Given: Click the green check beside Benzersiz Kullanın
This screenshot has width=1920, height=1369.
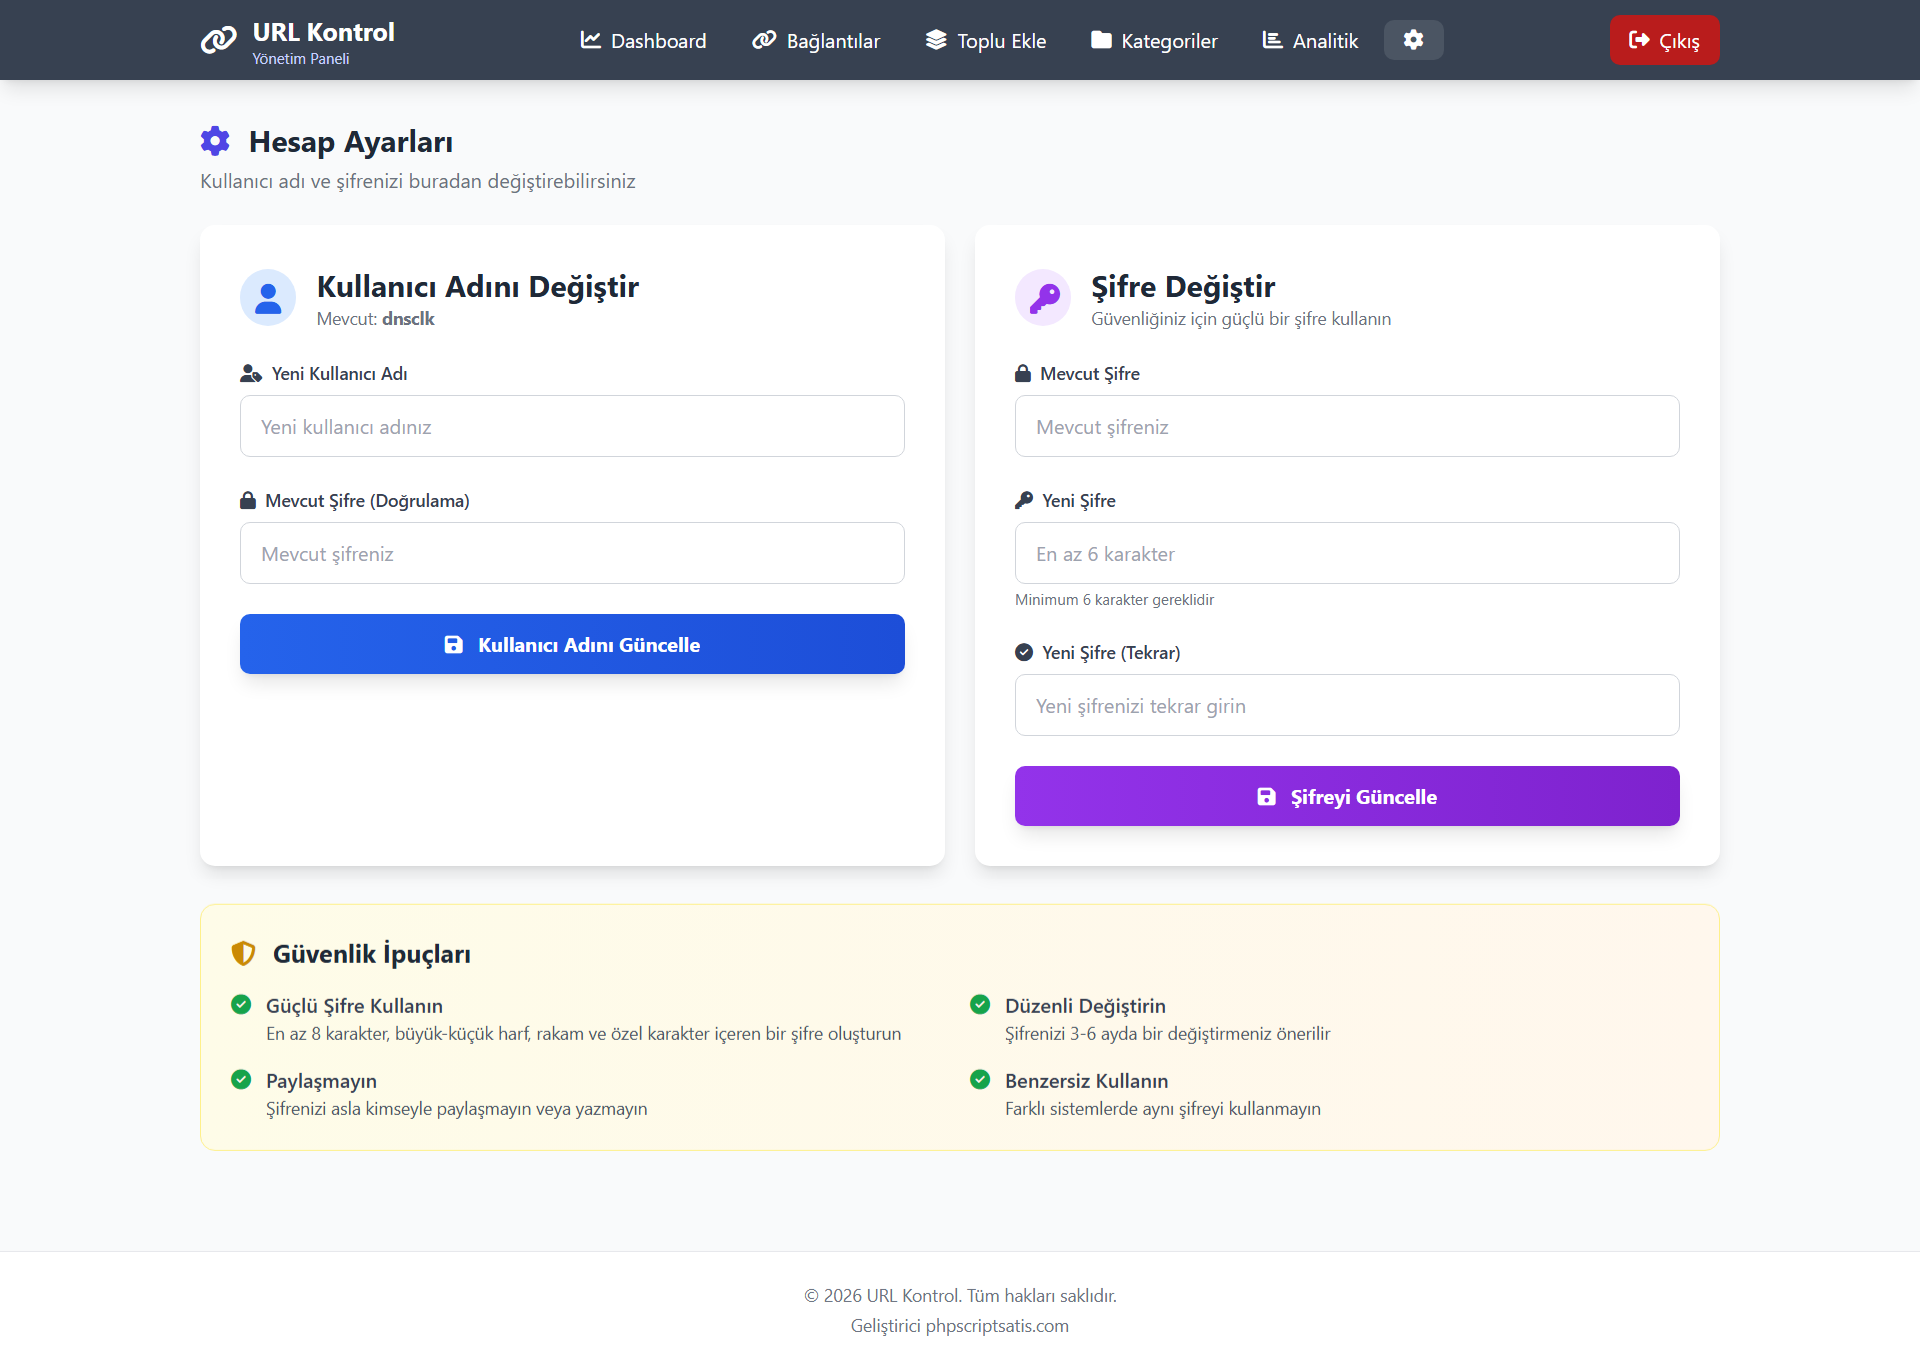Looking at the screenshot, I should (980, 1079).
